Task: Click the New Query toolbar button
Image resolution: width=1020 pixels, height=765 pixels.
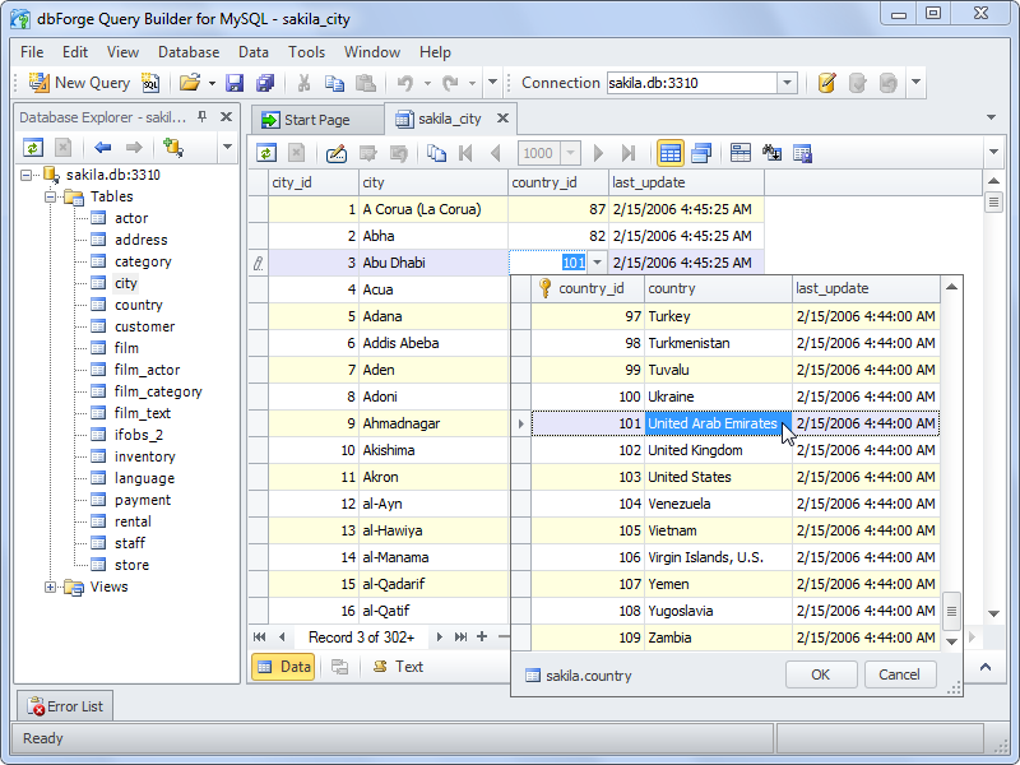Action: pyautogui.click(x=79, y=83)
